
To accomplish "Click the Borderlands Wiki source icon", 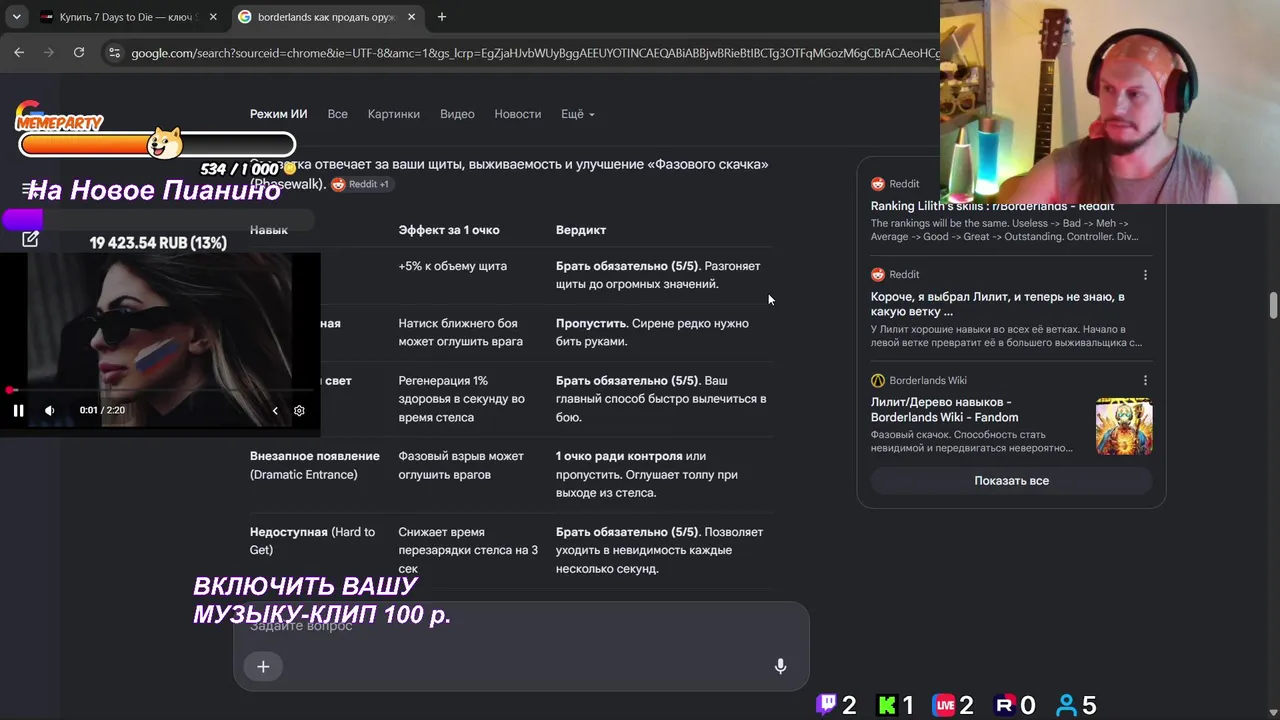I will pyautogui.click(x=878, y=381).
